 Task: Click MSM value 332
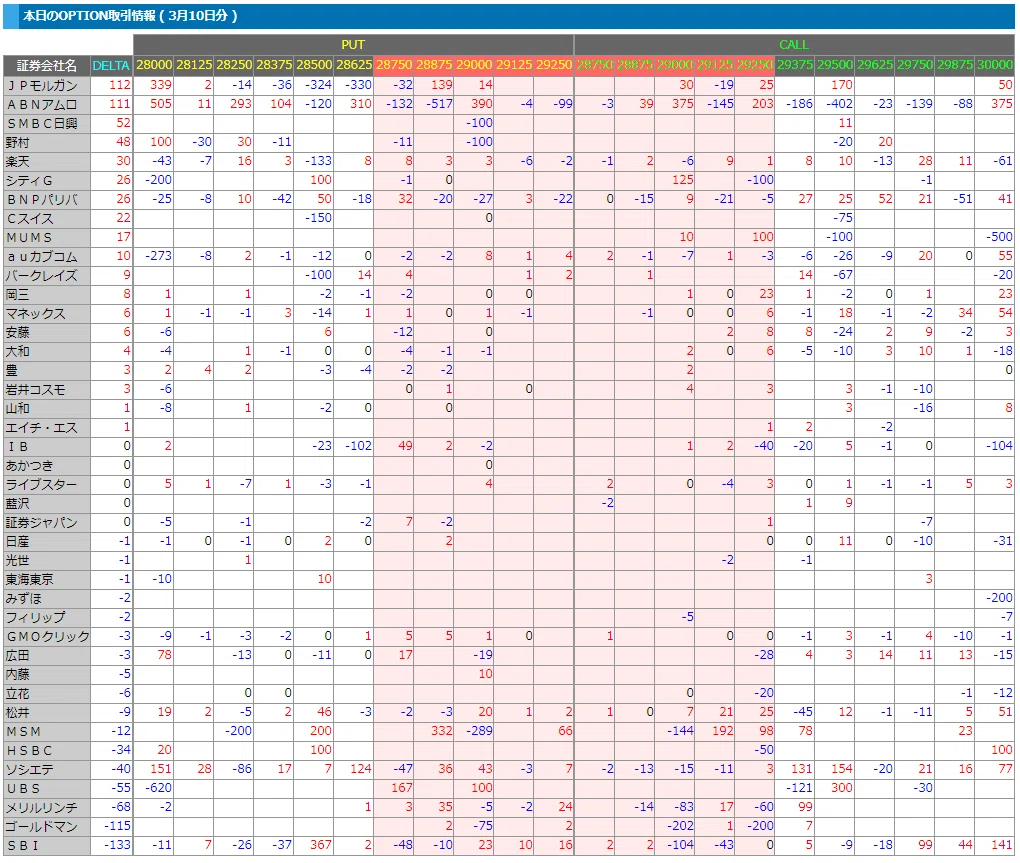(x=441, y=730)
